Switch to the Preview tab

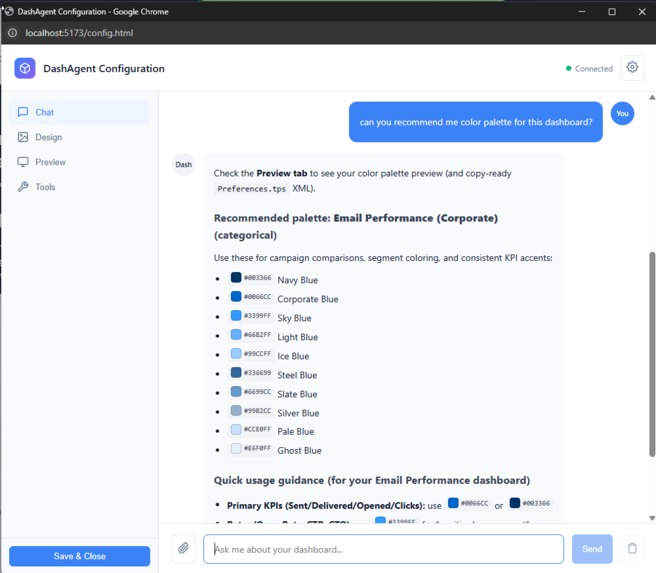(79, 162)
